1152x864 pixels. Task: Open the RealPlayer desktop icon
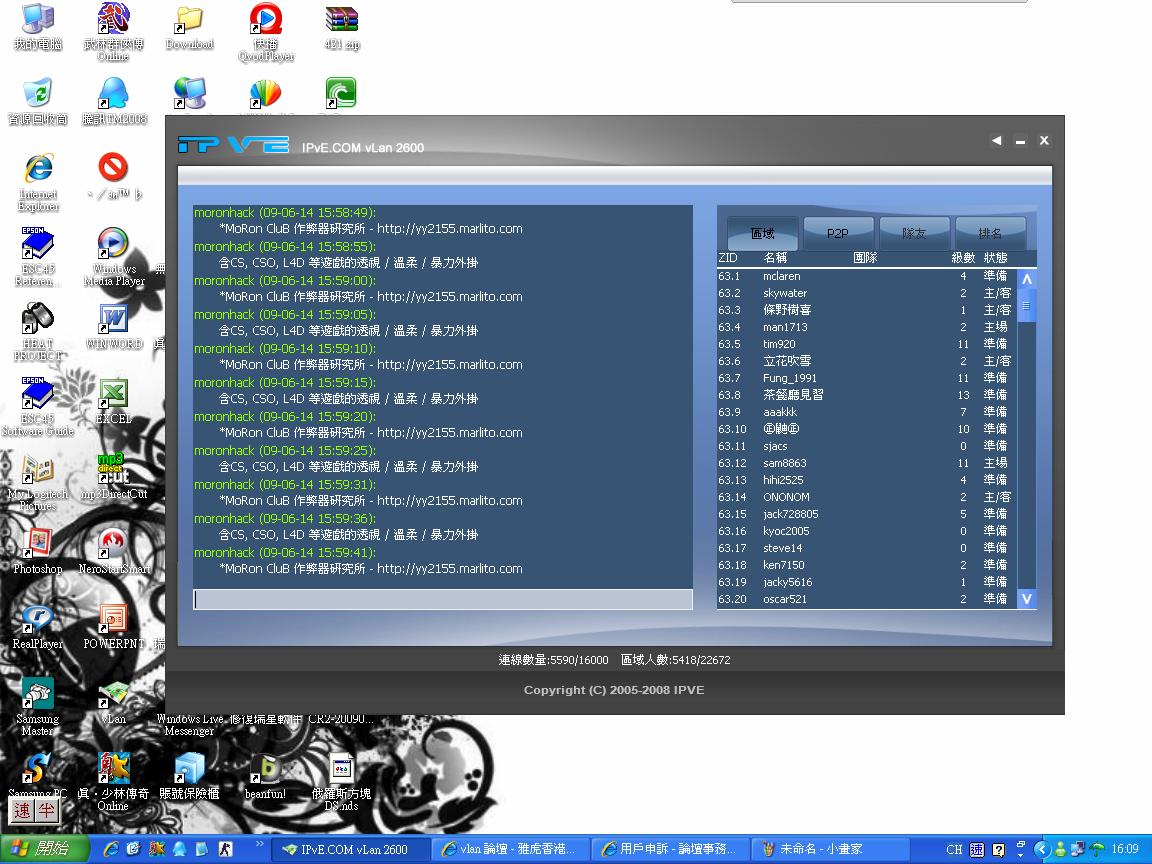pyautogui.click(x=38, y=620)
